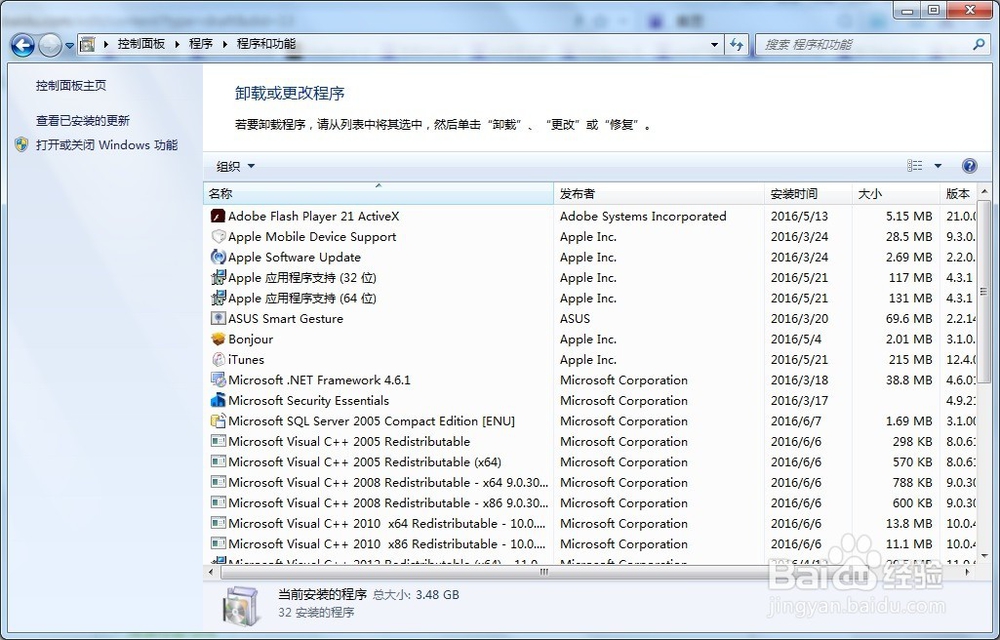Click the 215 MB size cell

click(x=910, y=360)
